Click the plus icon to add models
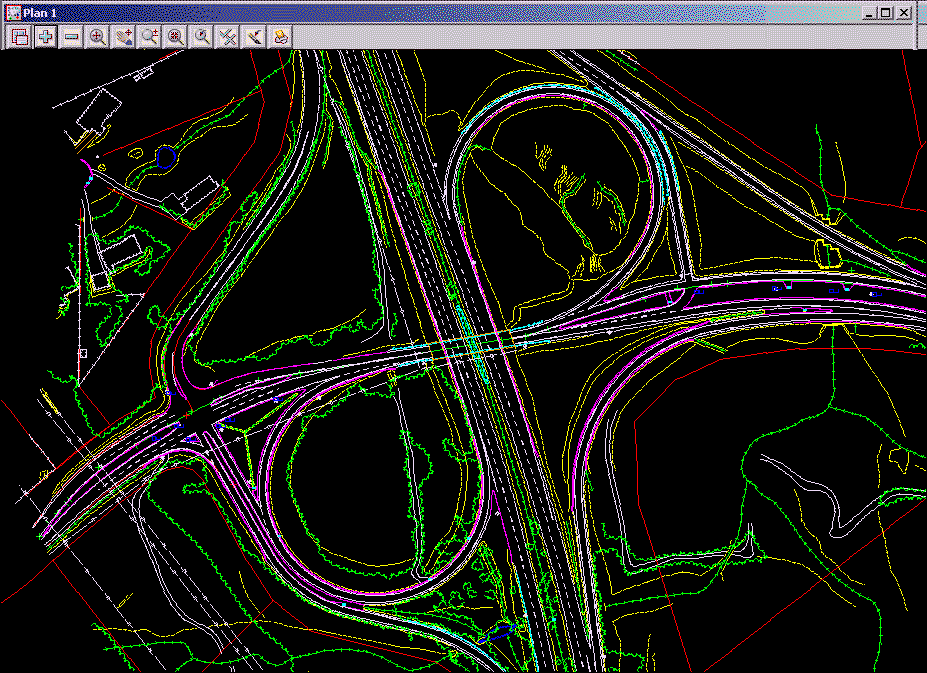 coord(46,37)
